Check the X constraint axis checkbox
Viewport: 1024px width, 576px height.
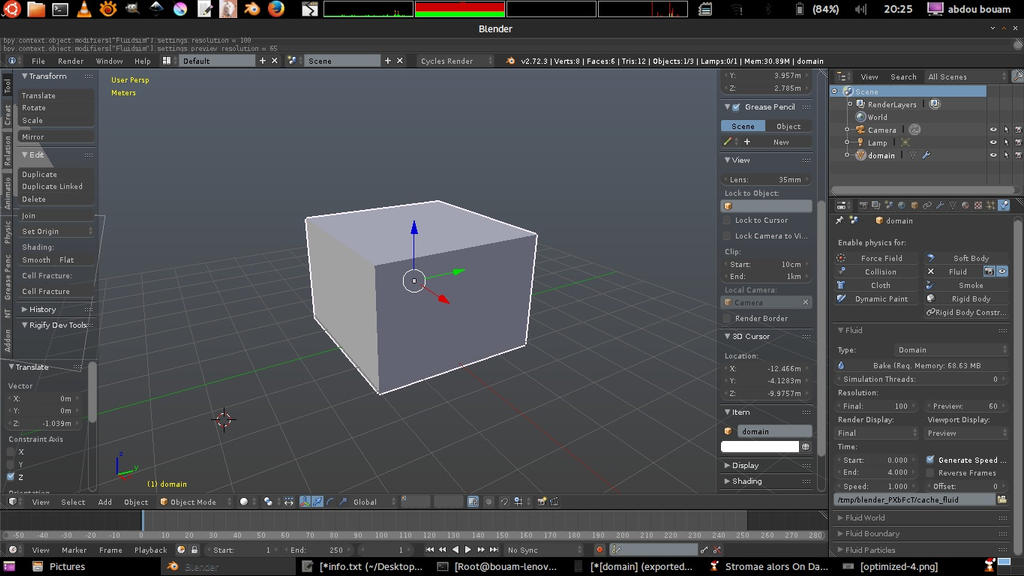coord(10,451)
